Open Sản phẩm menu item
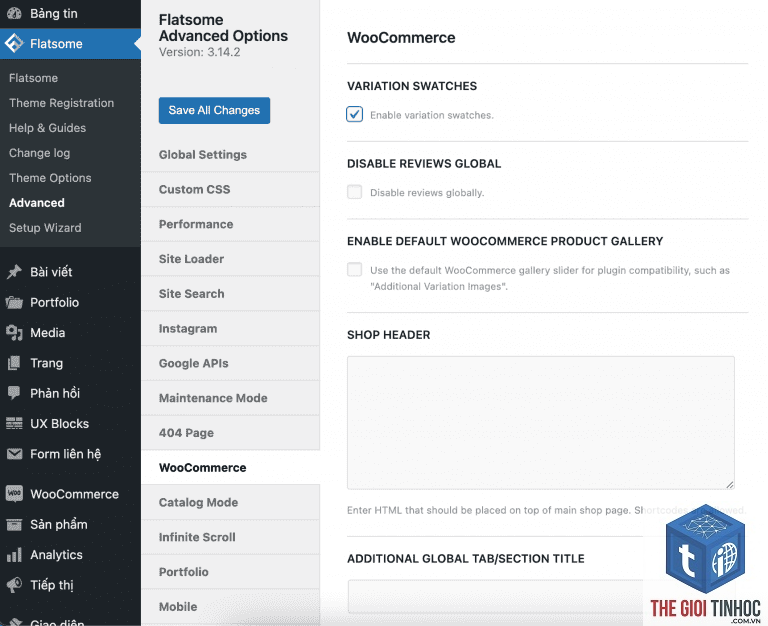The image size is (768, 626). coord(70,525)
